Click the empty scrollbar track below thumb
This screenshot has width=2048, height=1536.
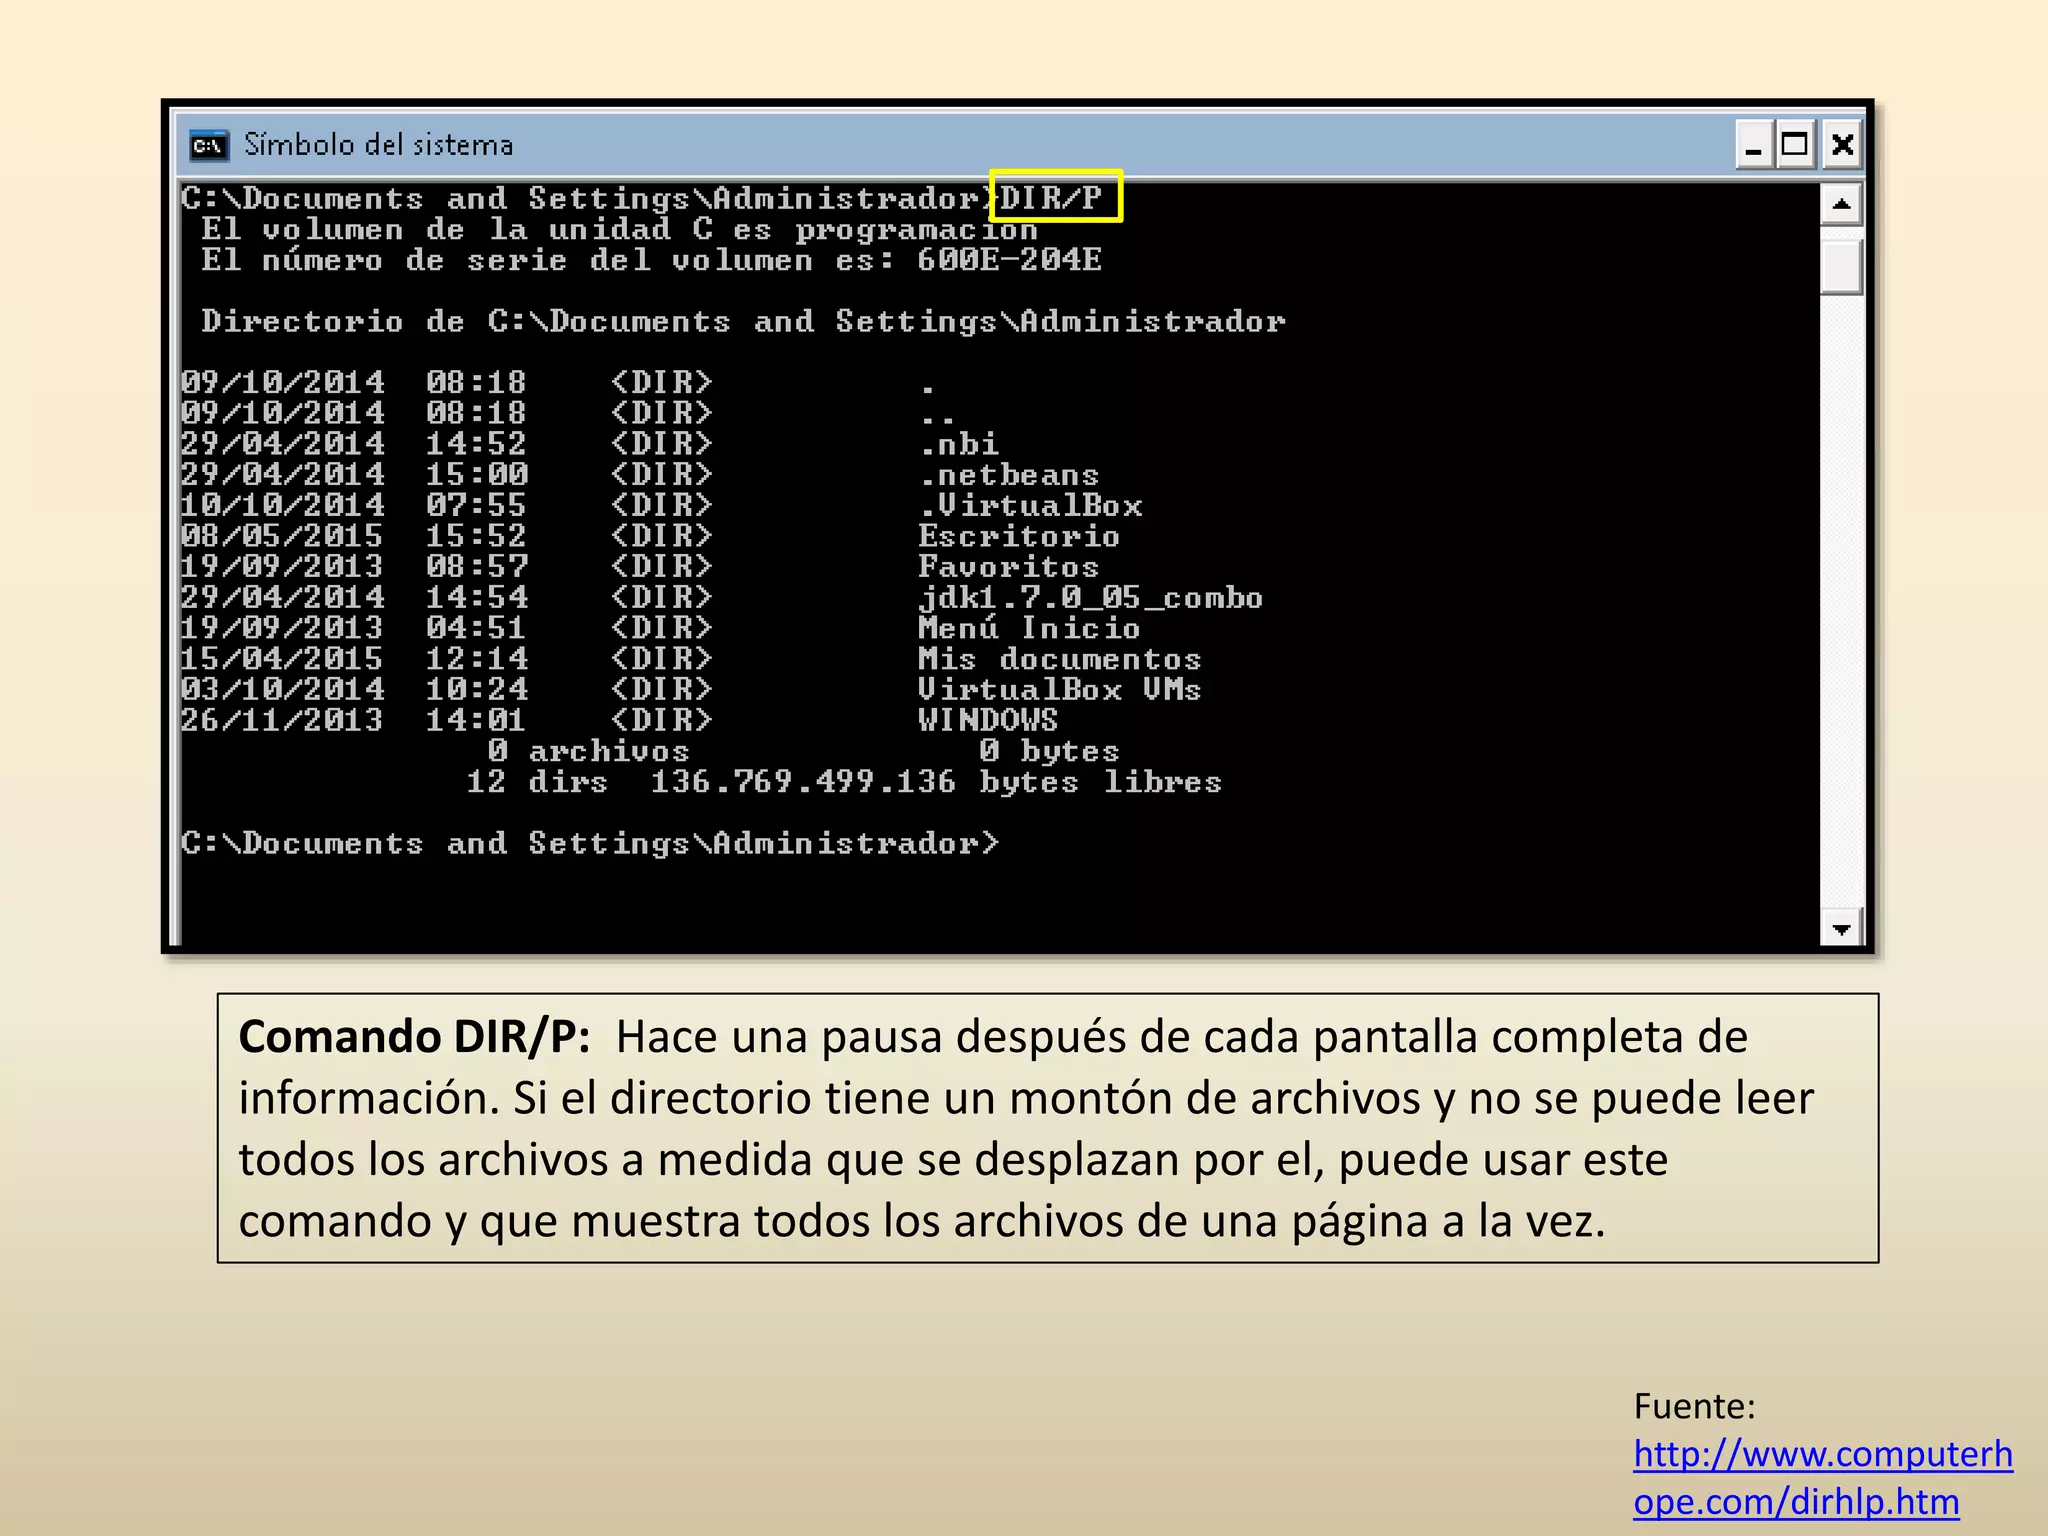coord(1840,600)
